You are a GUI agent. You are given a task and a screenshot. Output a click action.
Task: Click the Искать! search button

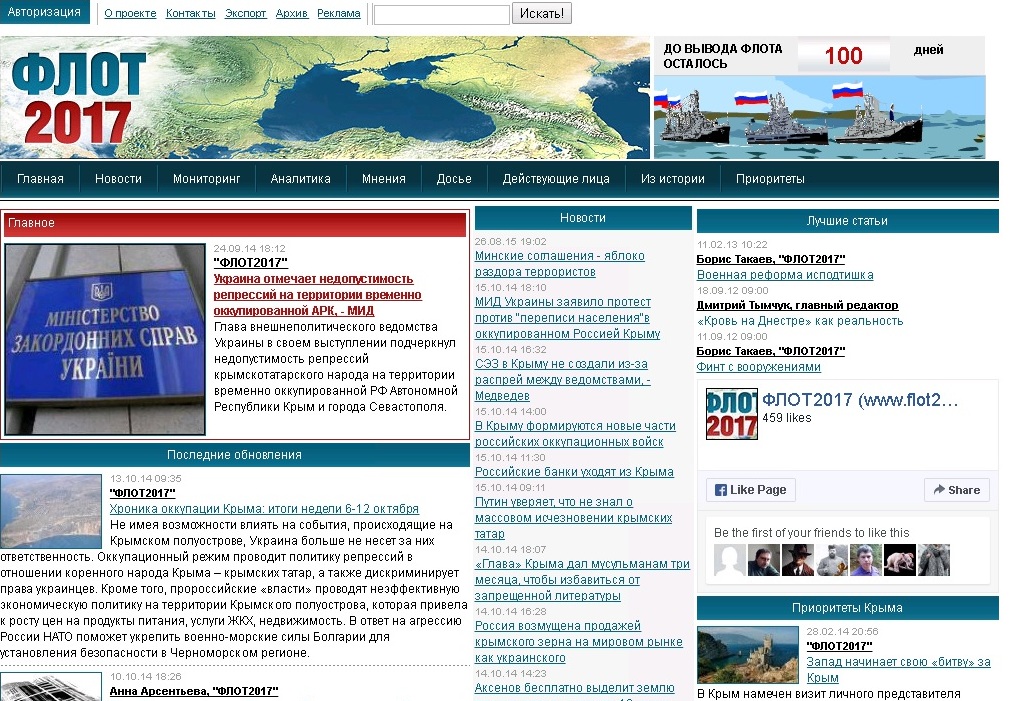[x=542, y=14]
